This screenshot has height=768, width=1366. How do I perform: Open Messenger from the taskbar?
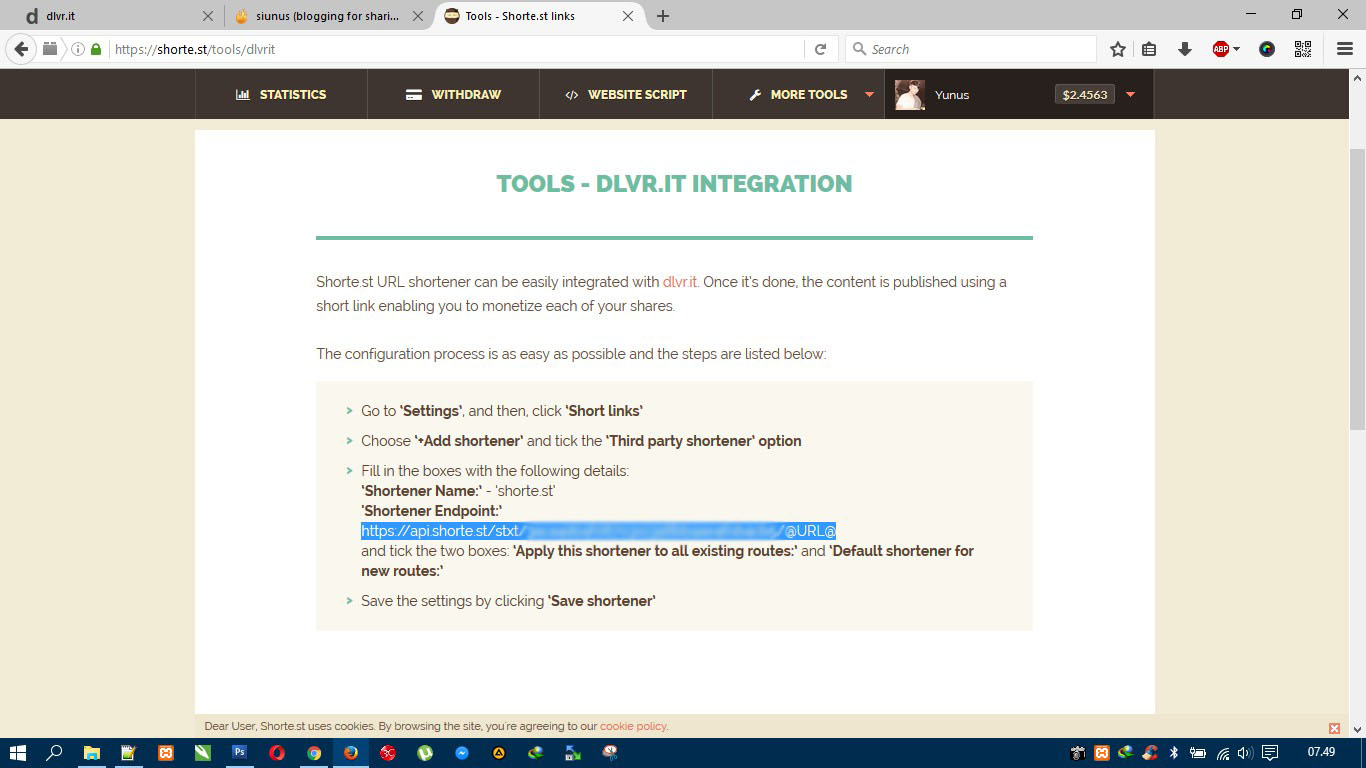click(x=462, y=753)
